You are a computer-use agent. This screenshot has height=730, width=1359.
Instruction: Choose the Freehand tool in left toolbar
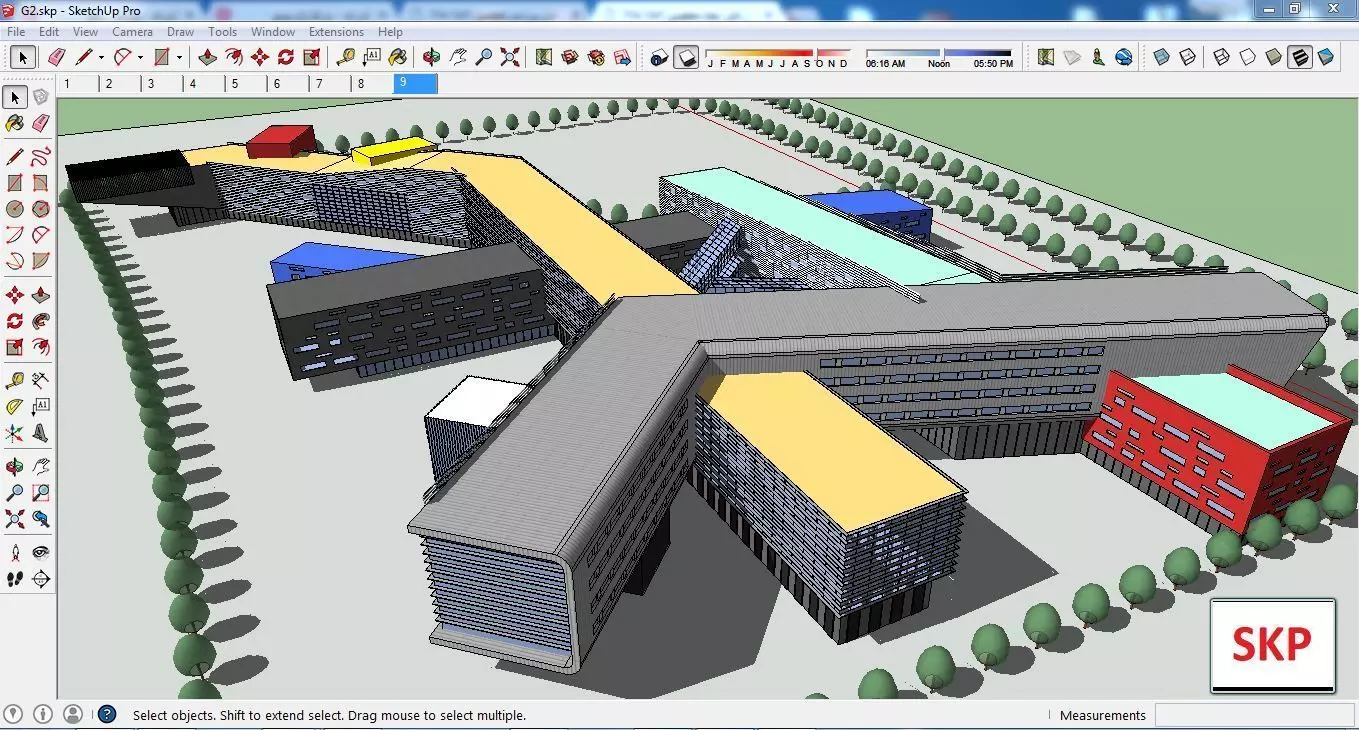pos(40,157)
